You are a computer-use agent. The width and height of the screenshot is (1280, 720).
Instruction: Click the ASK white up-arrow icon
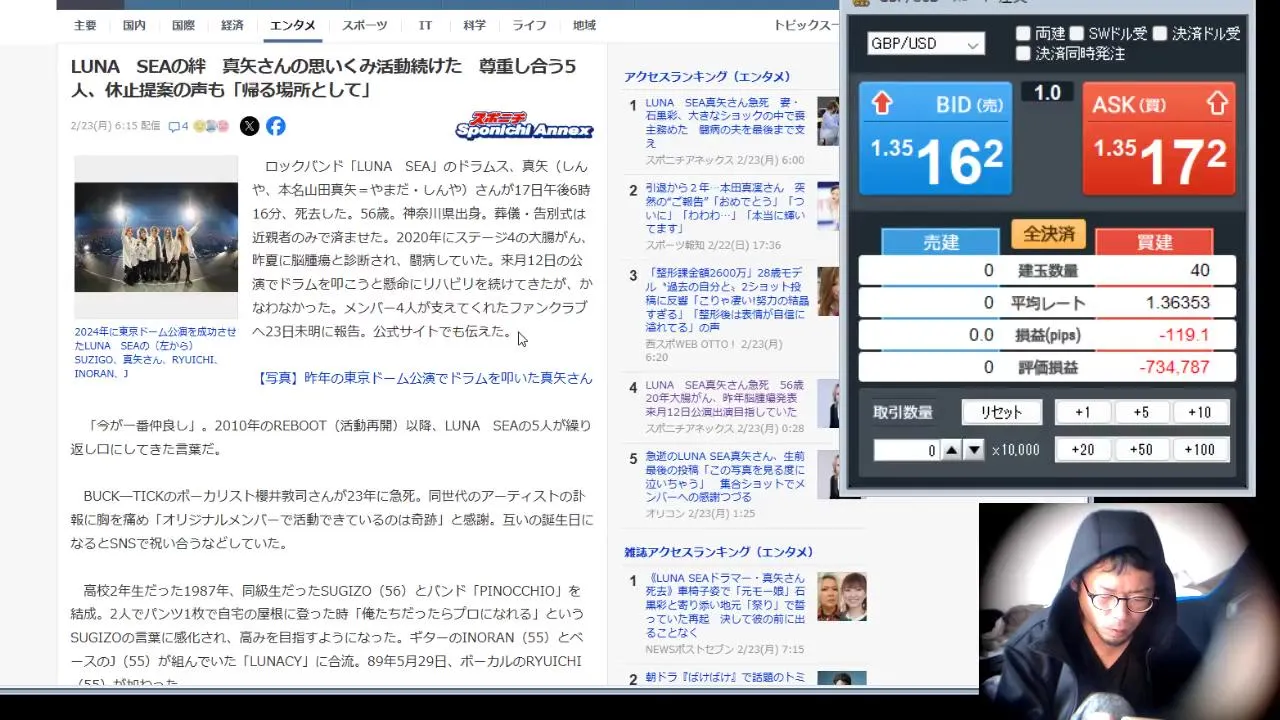[x=1216, y=102]
